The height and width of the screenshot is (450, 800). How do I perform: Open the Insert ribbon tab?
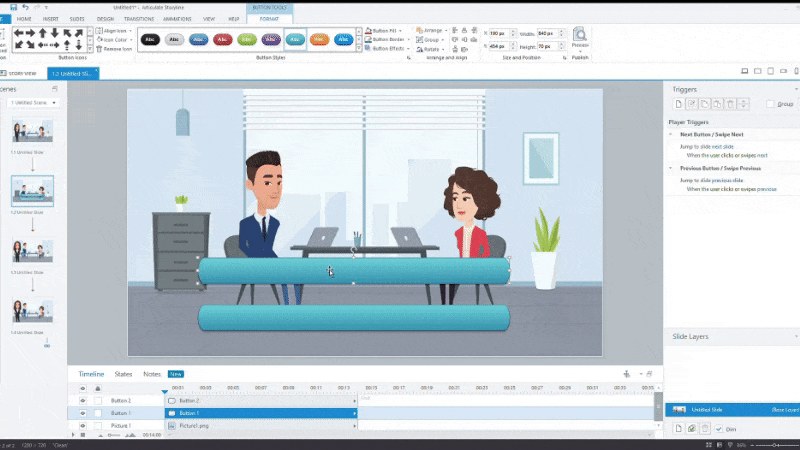tap(52, 18)
